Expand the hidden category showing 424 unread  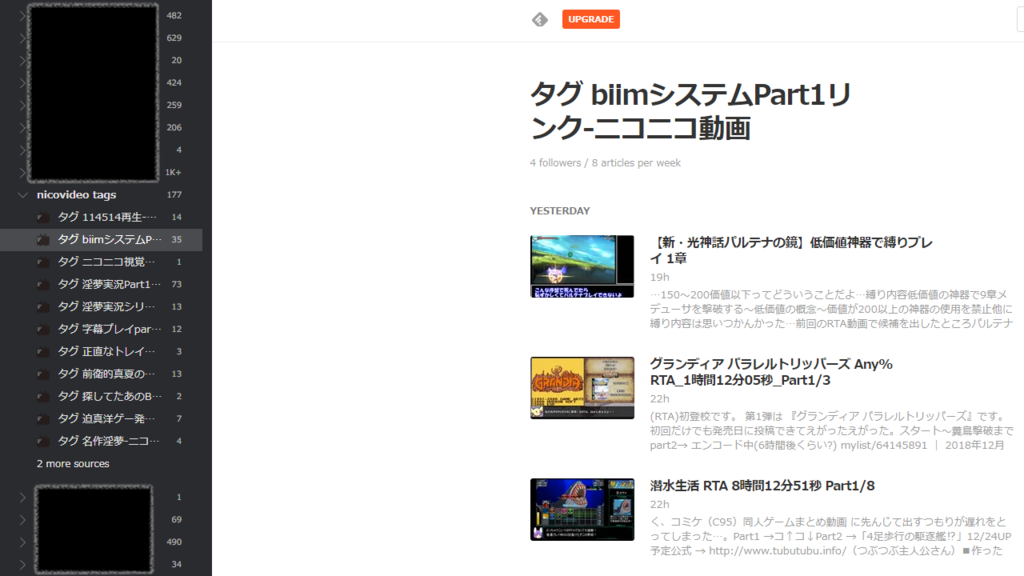pyautogui.click(x=23, y=83)
